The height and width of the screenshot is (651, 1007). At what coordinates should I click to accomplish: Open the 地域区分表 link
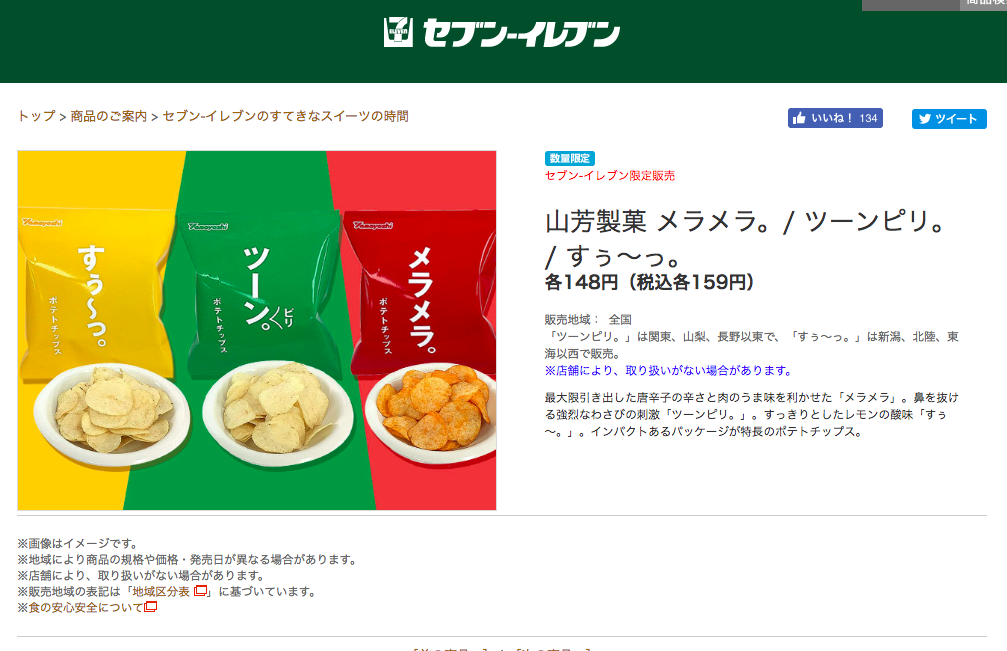[x=161, y=591]
